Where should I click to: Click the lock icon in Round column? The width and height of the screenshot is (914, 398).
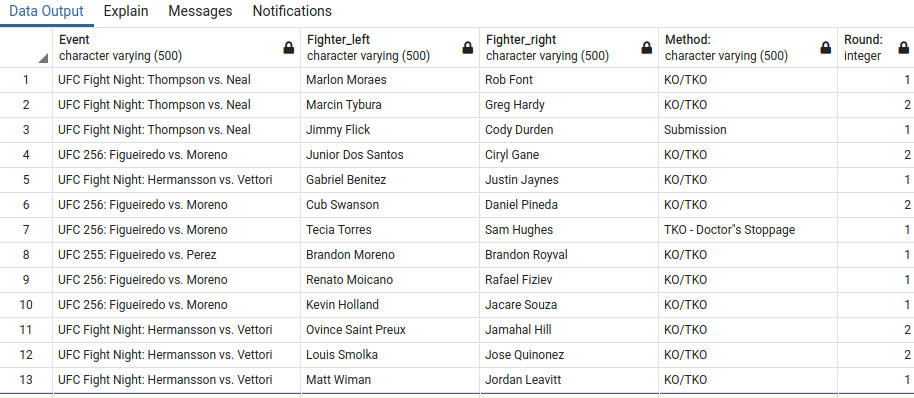pyautogui.click(x=904, y=48)
